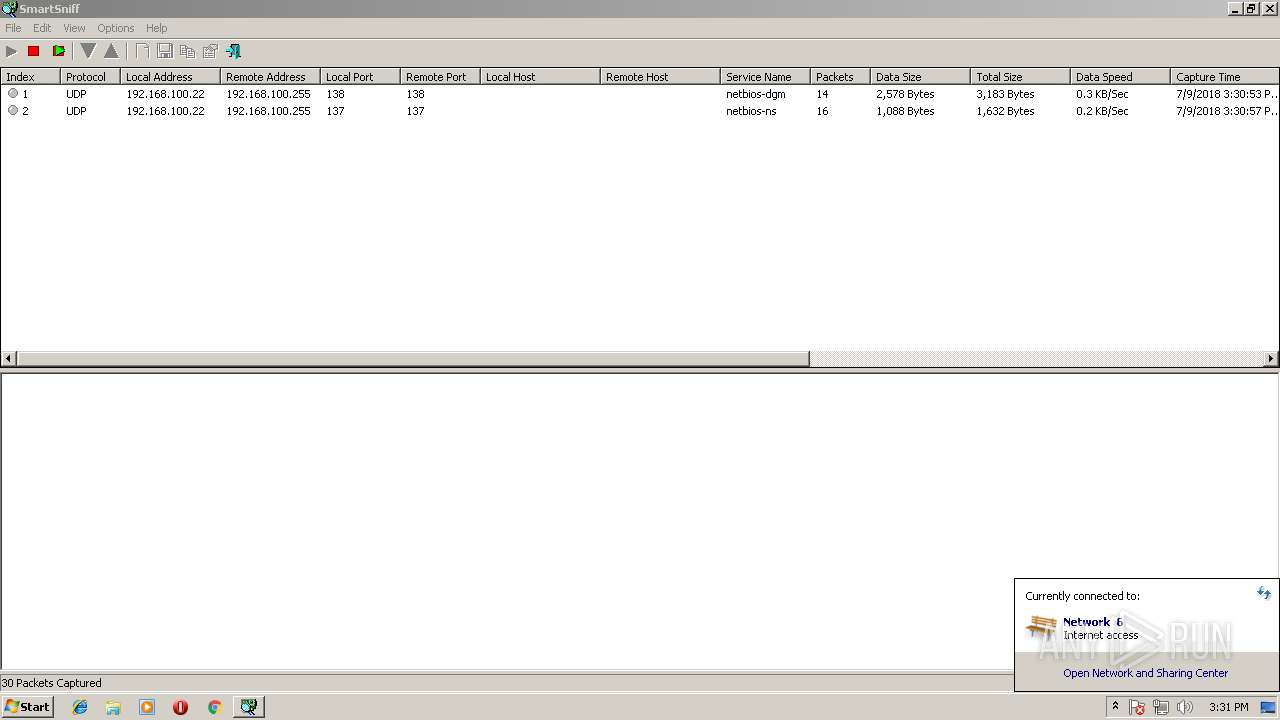The image size is (1280, 720).
Task: Sort by the Remote Address column header
Action: [270, 77]
